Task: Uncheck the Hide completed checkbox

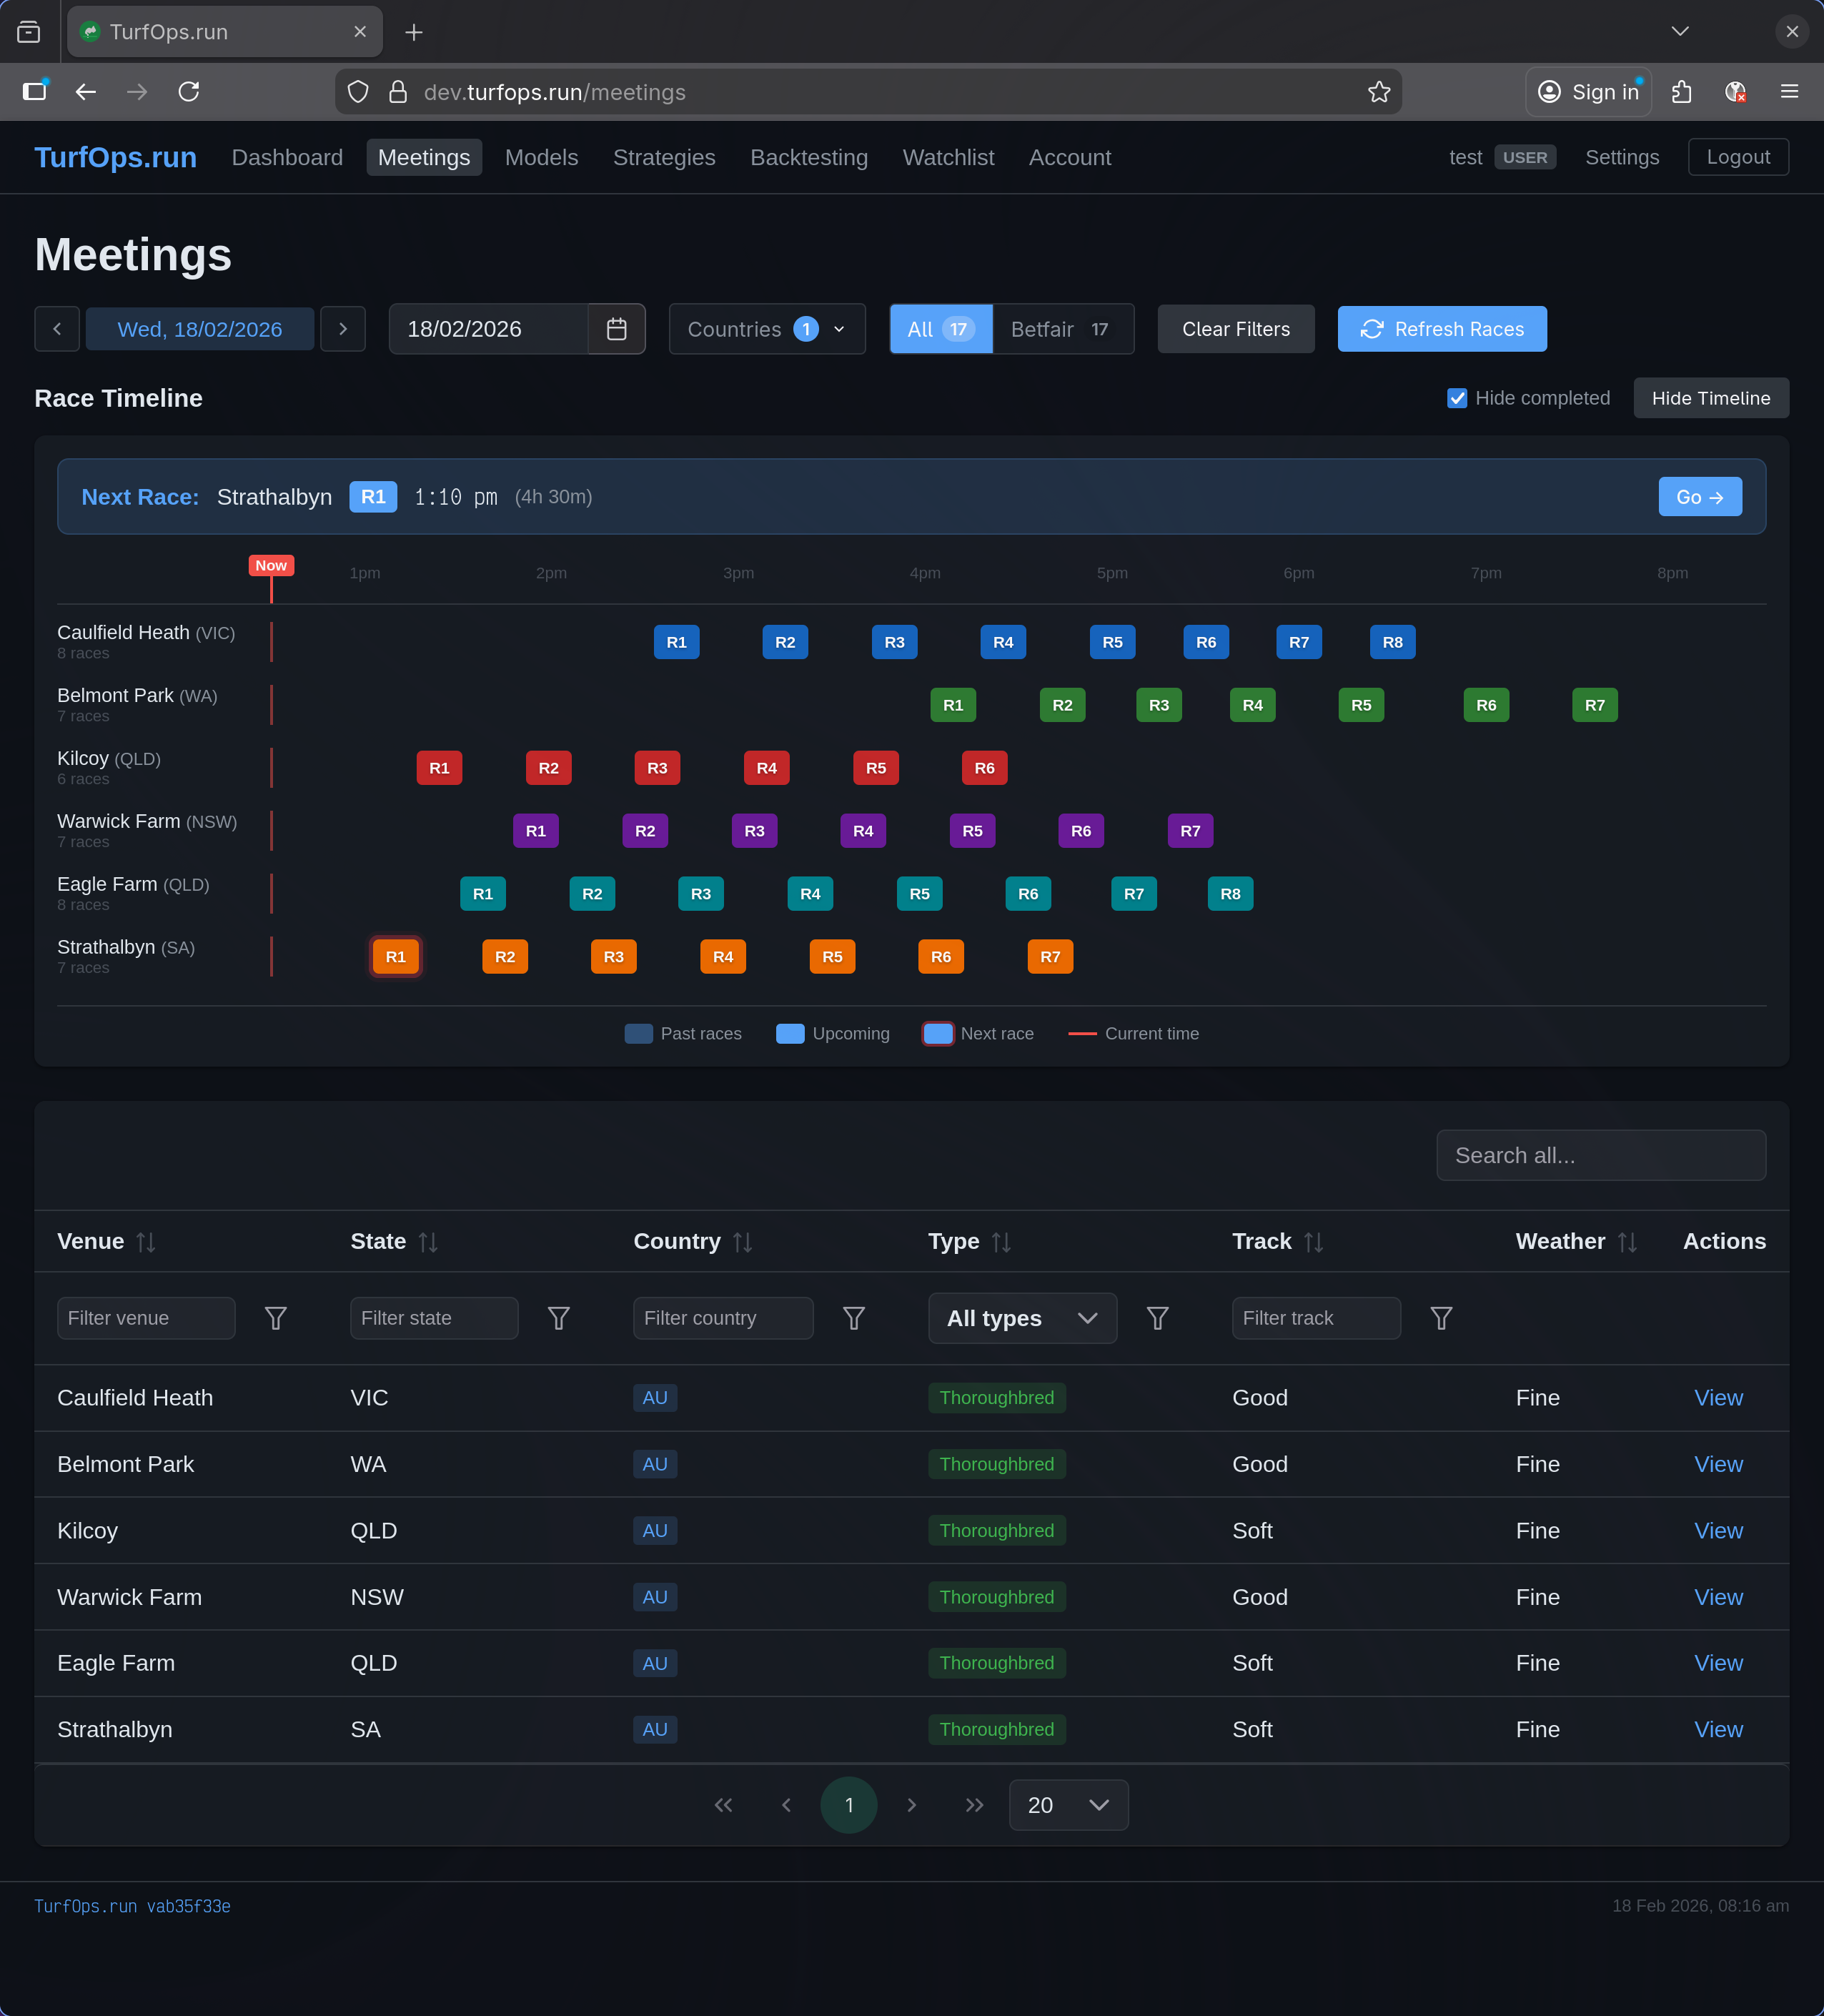Action: 1457,398
